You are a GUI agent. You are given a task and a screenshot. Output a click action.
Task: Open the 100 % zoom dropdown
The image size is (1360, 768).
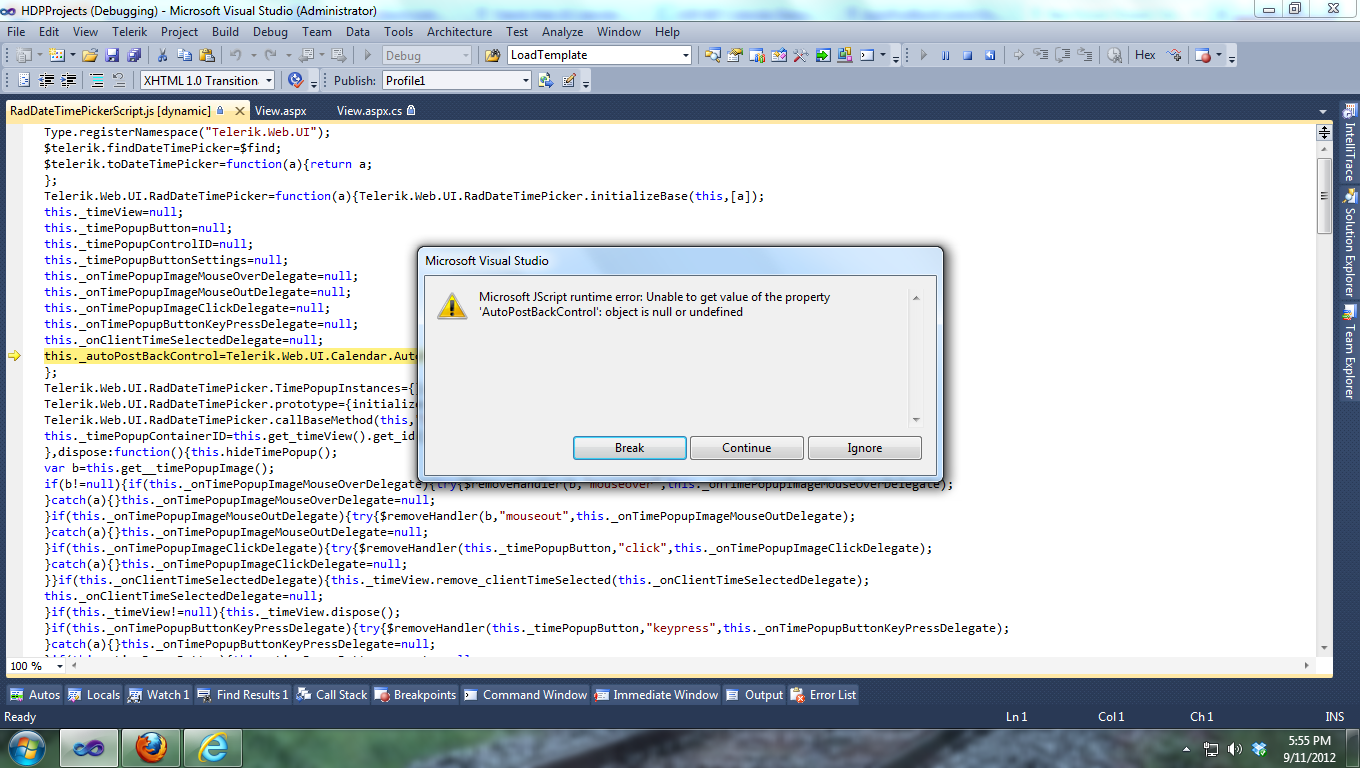click(x=60, y=666)
